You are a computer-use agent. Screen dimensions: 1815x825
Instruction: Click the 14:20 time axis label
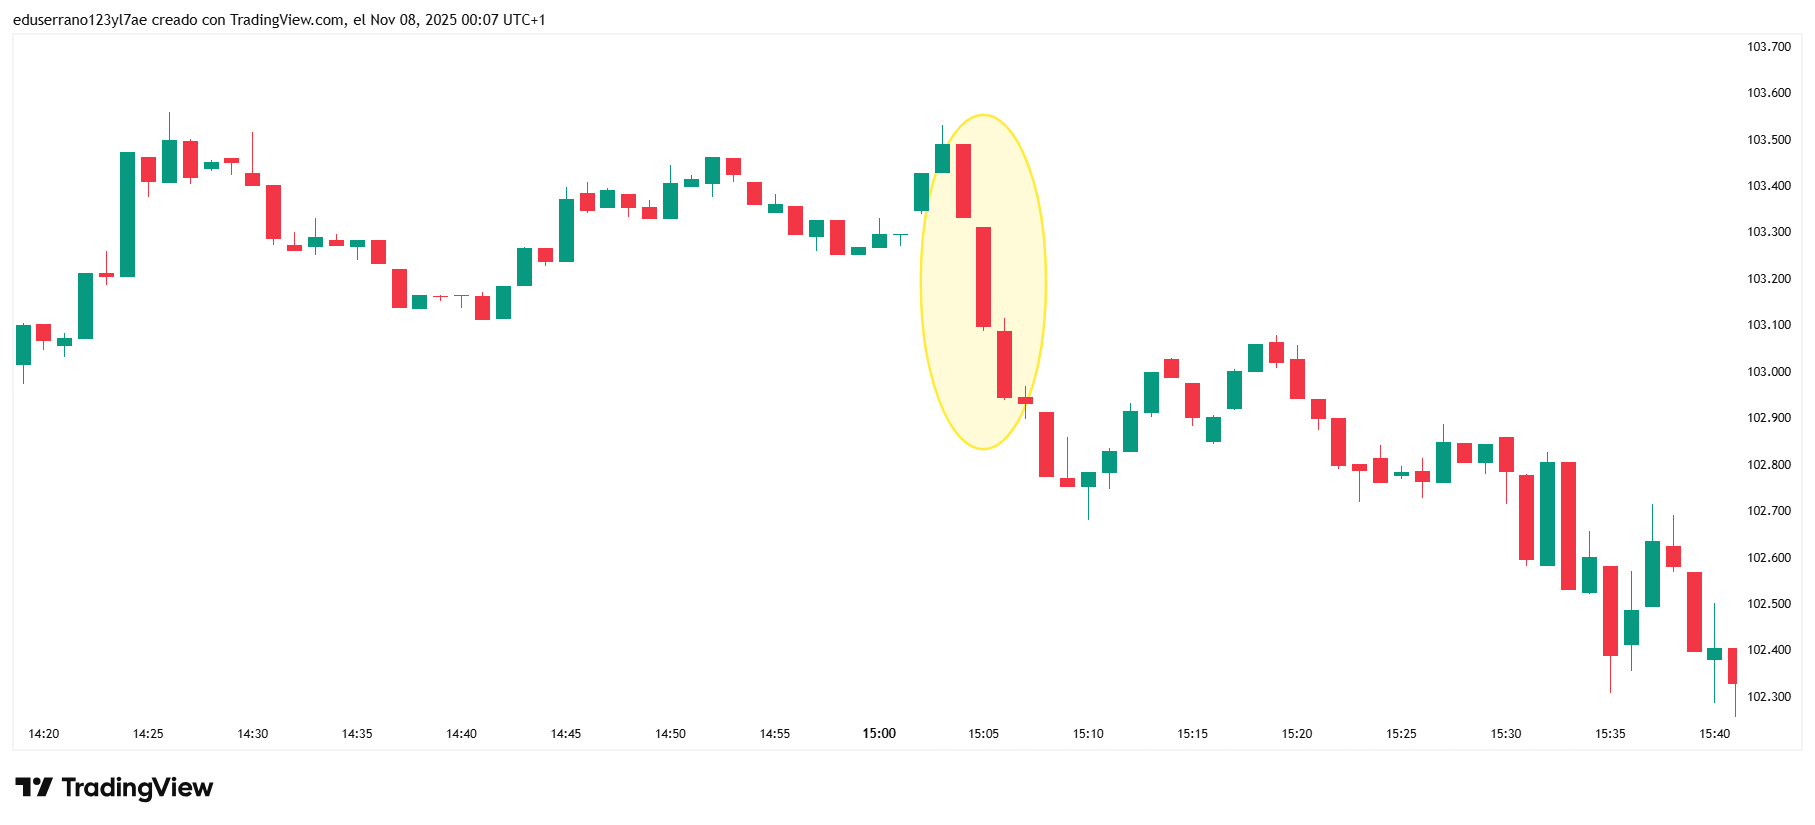44,734
